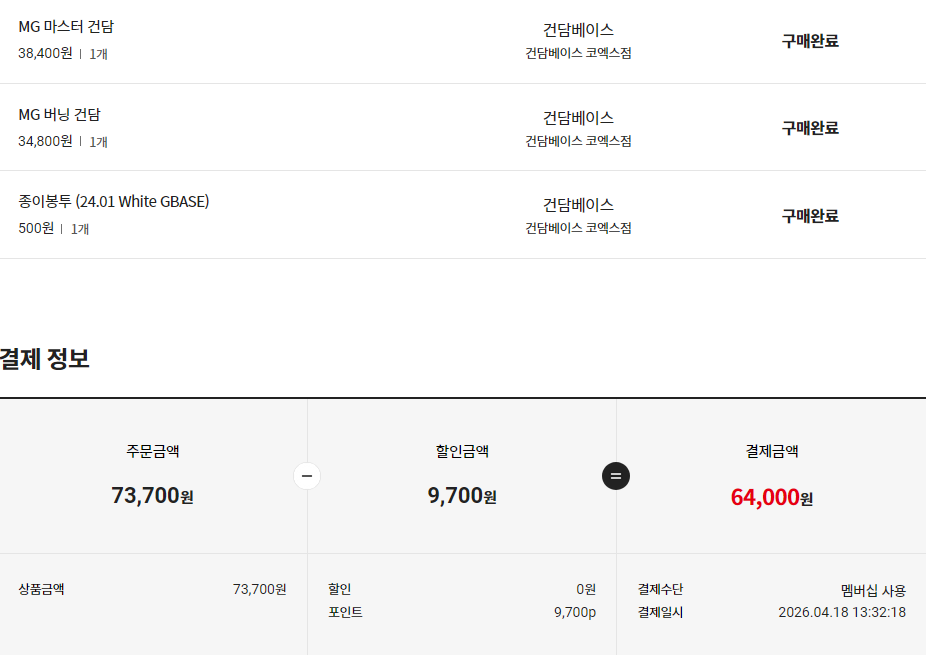
Task: Click the 상품금액 label in payment details
Action: [x=41, y=589]
